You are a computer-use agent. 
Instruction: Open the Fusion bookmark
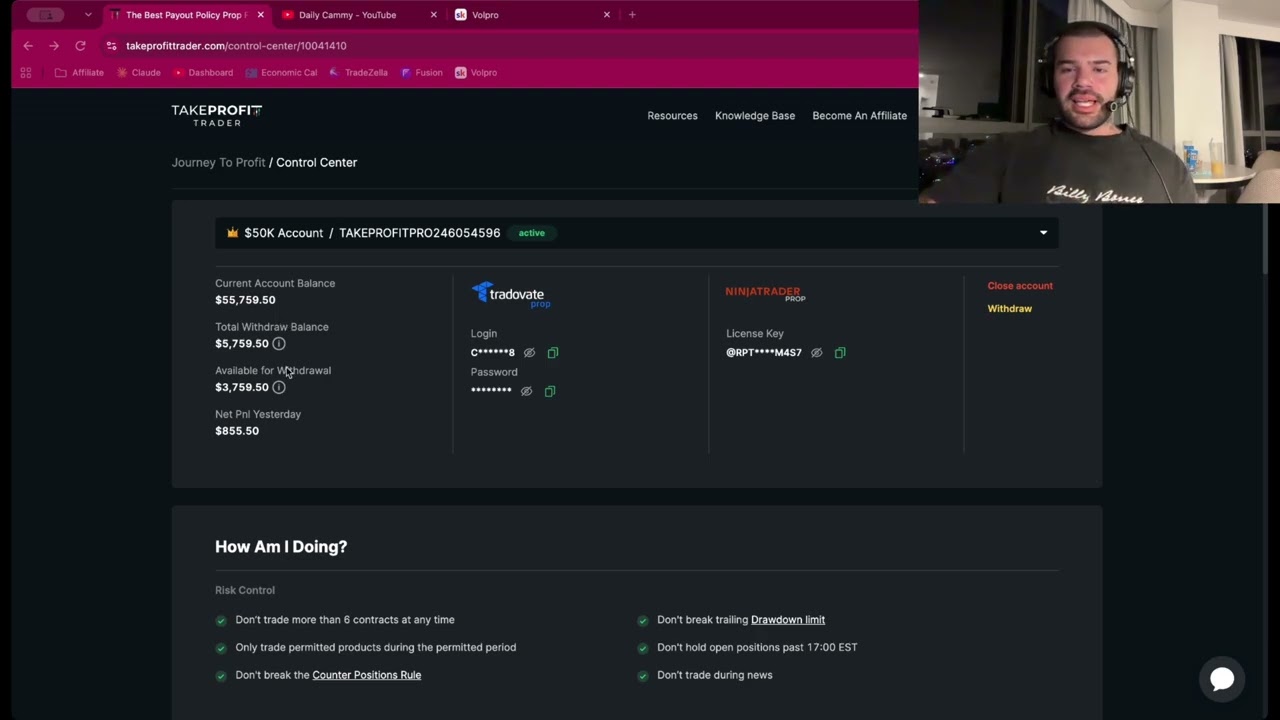pyautogui.click(x=421, y=73)
